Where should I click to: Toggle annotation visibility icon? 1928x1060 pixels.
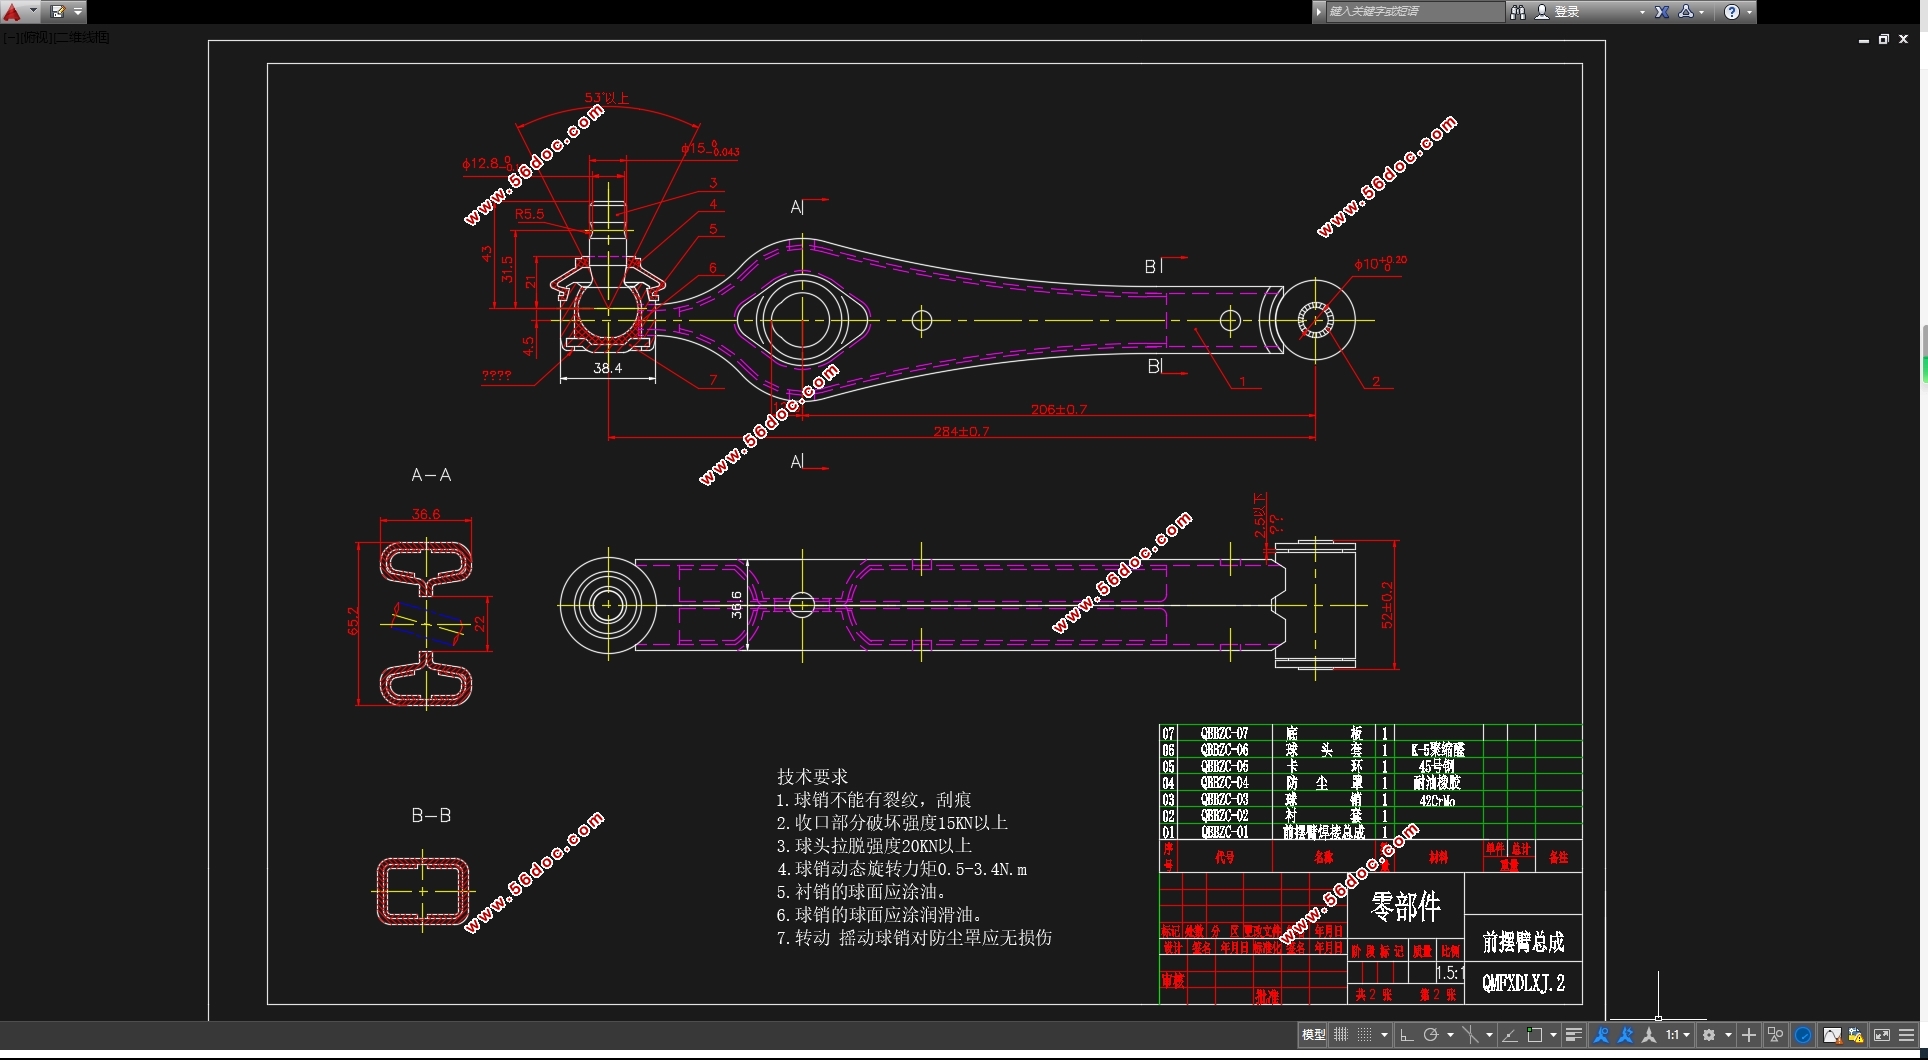pyautogui.click(x=1601, y=1035)
